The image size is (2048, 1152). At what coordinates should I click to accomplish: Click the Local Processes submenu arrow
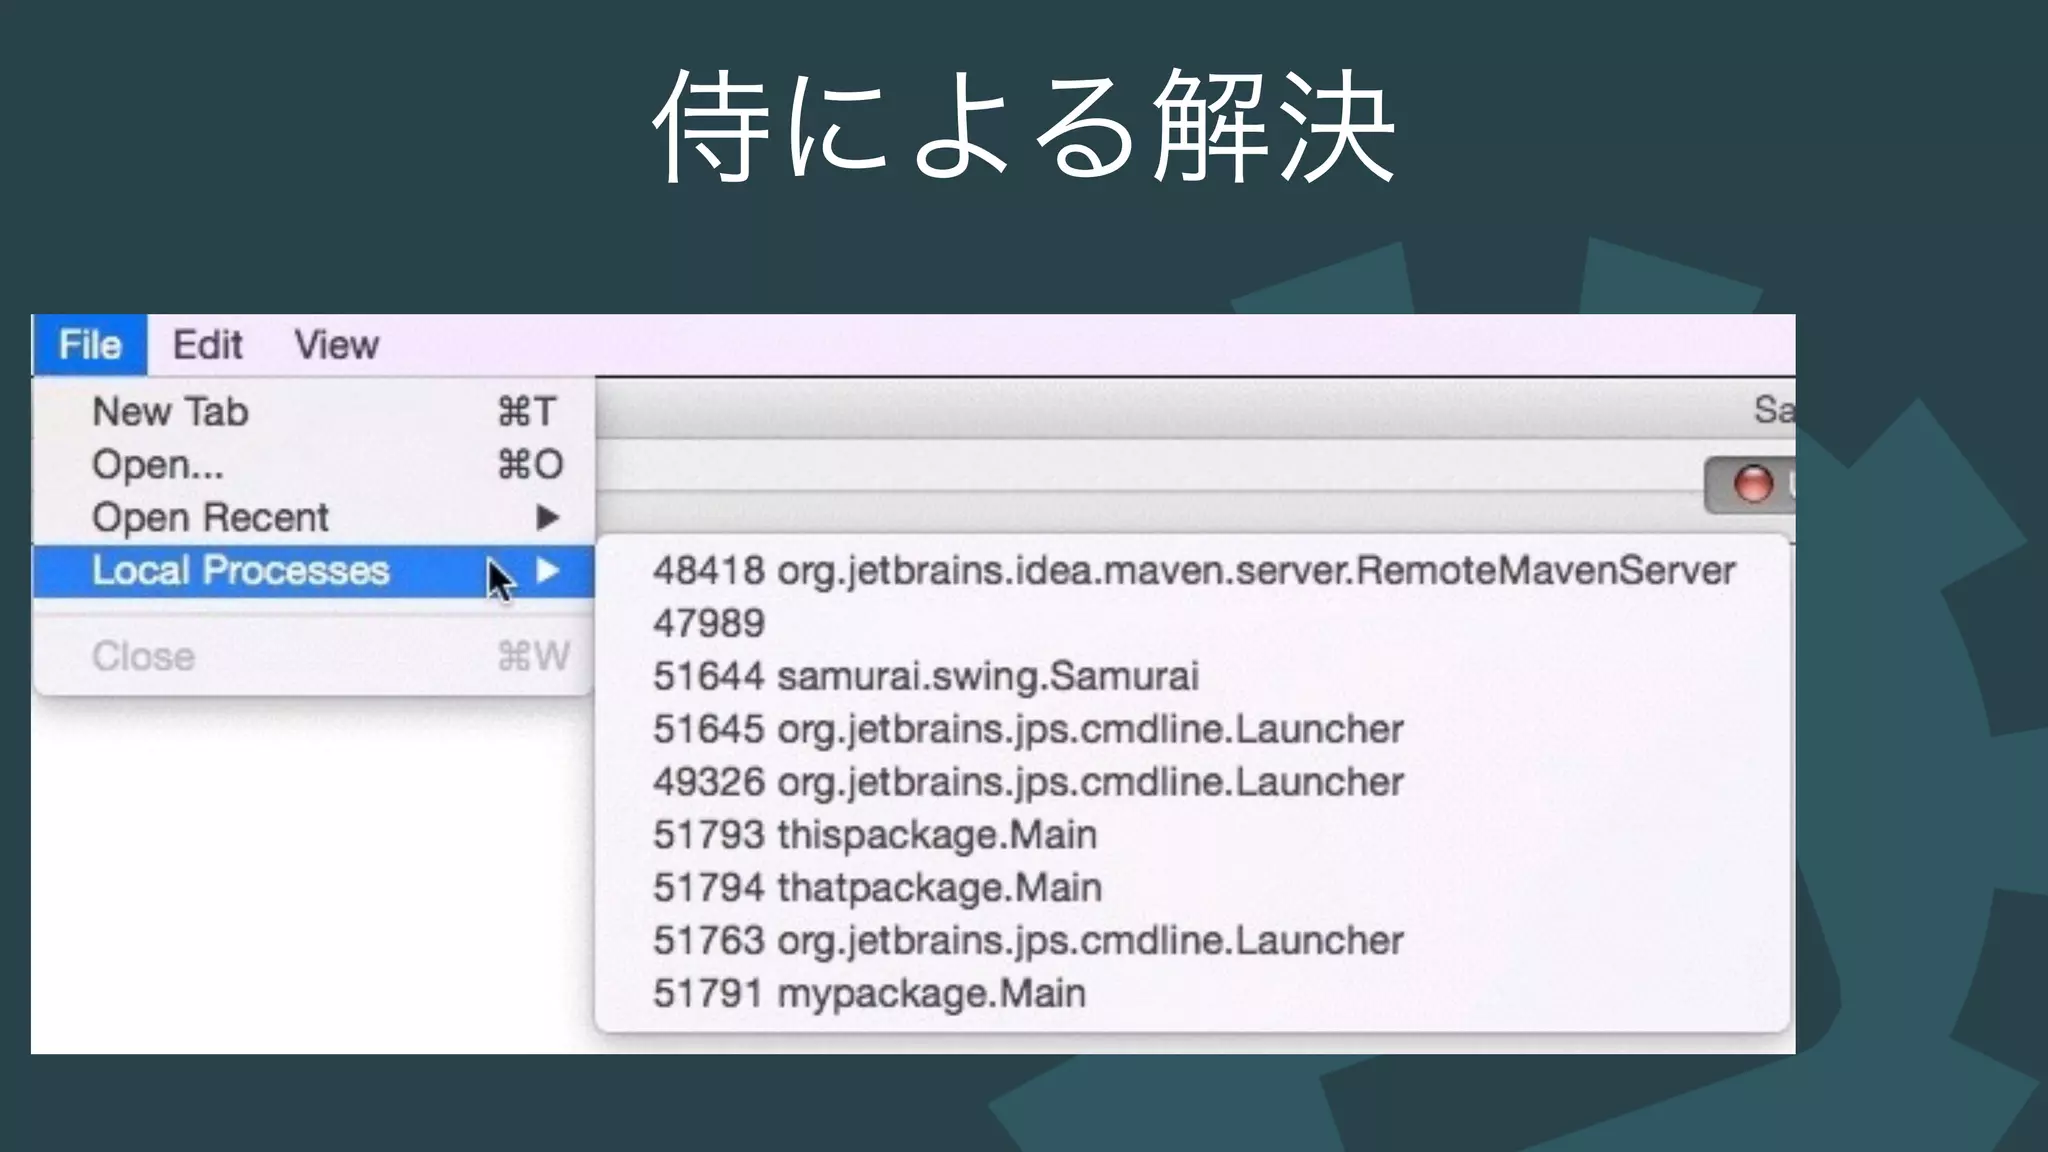coord(547,571)
